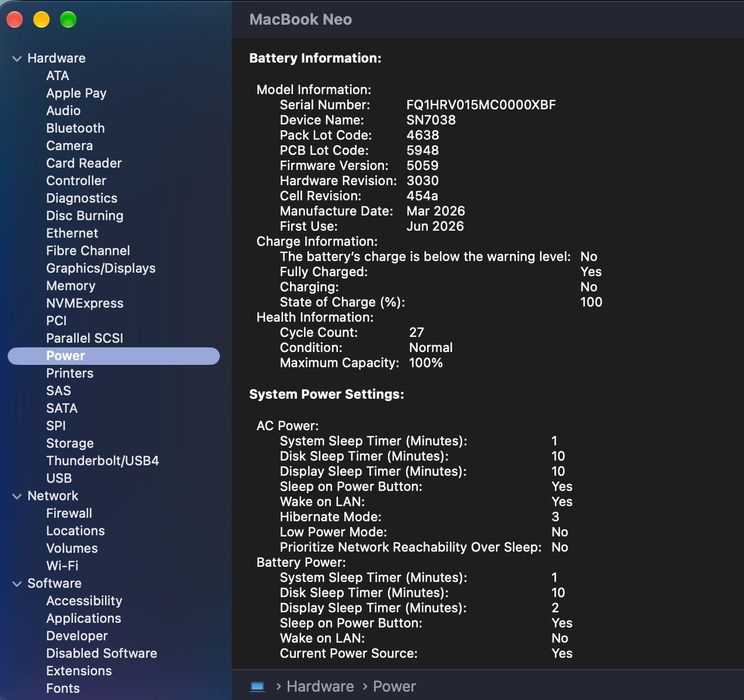The height and width of the screenshot is (700, 744).
Task: Click the Pack Lot Code value 4638
Action: [423, 135]
